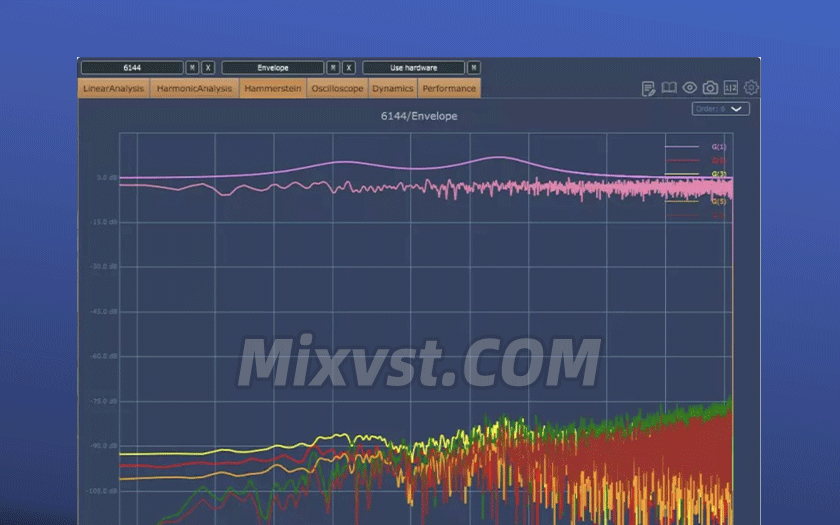
Task: Toggle the eye visibility icon
Action: [x=690, y=89]
